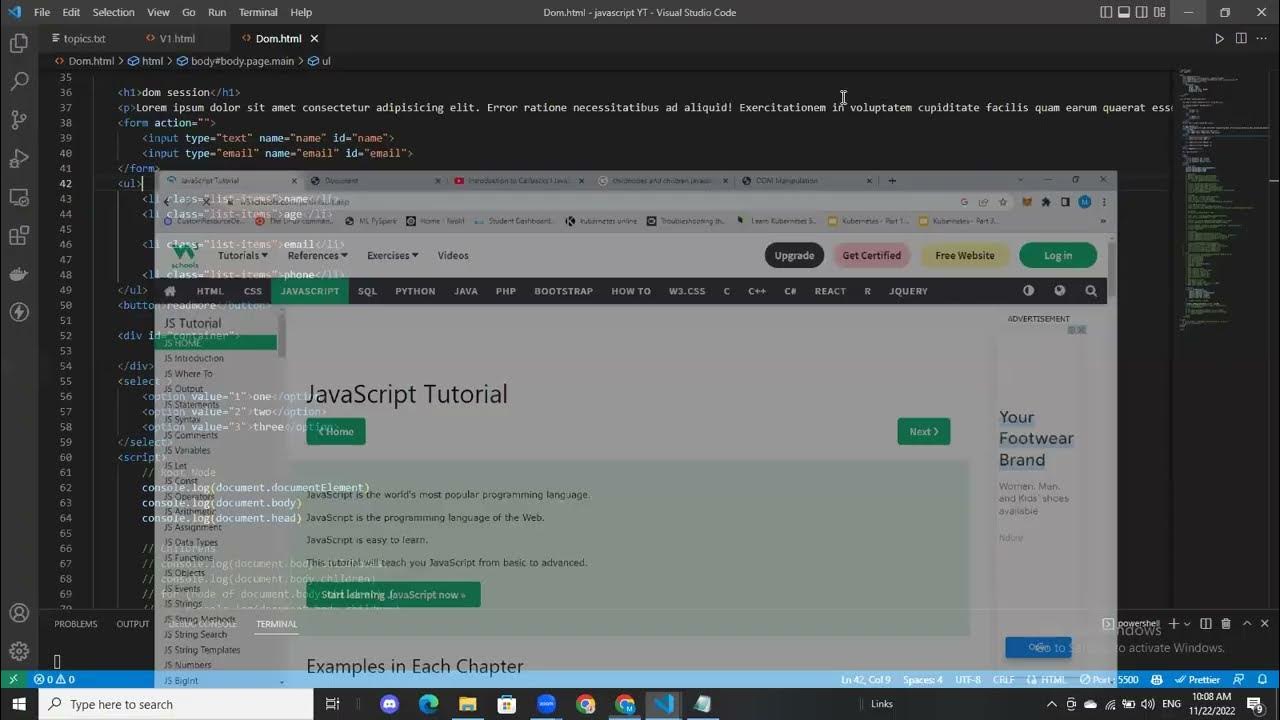Viewport: 1280px width, 720px height.
Task: Open the Extensions view
Action: tap(19, 236)
